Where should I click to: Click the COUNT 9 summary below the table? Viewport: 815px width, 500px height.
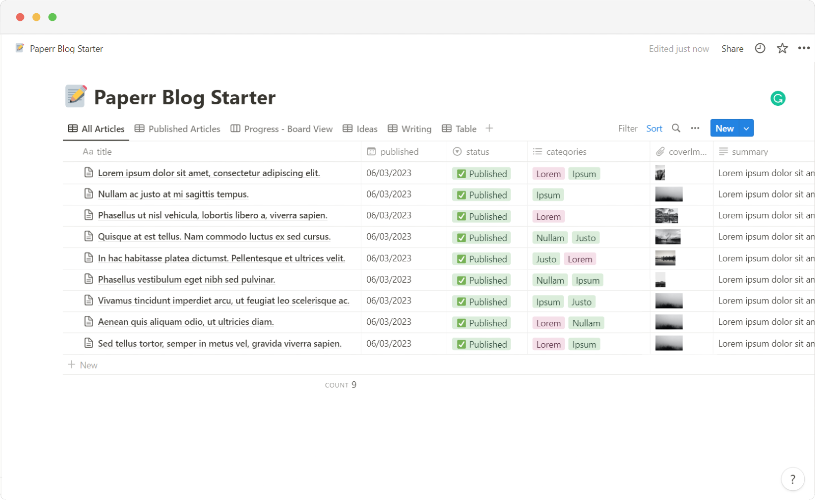click(x=340, y=385)
